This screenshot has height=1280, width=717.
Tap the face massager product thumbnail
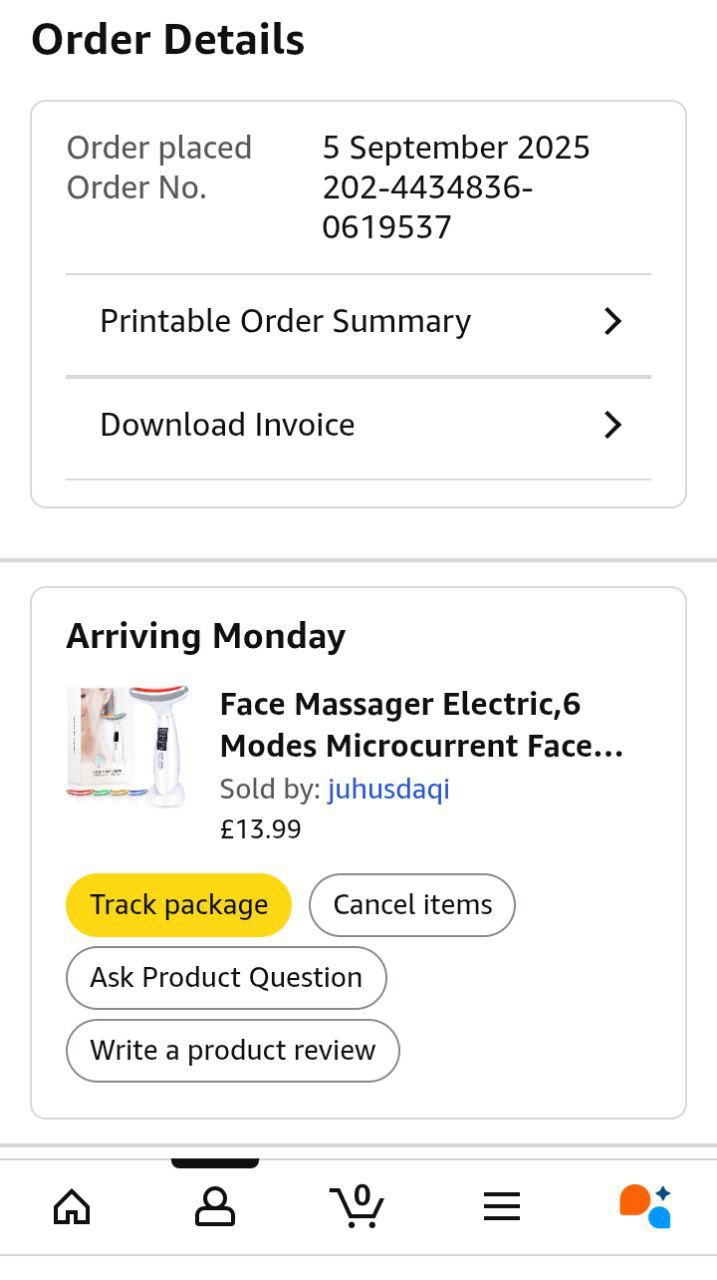(x=128, y=745)
